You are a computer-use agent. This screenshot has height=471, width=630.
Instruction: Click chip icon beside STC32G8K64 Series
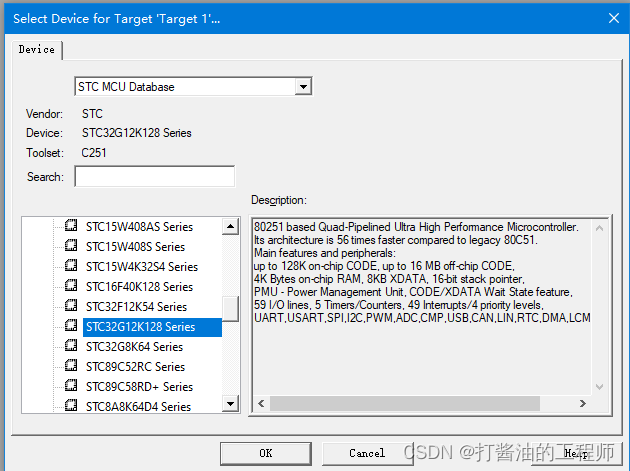click(71, 346)
